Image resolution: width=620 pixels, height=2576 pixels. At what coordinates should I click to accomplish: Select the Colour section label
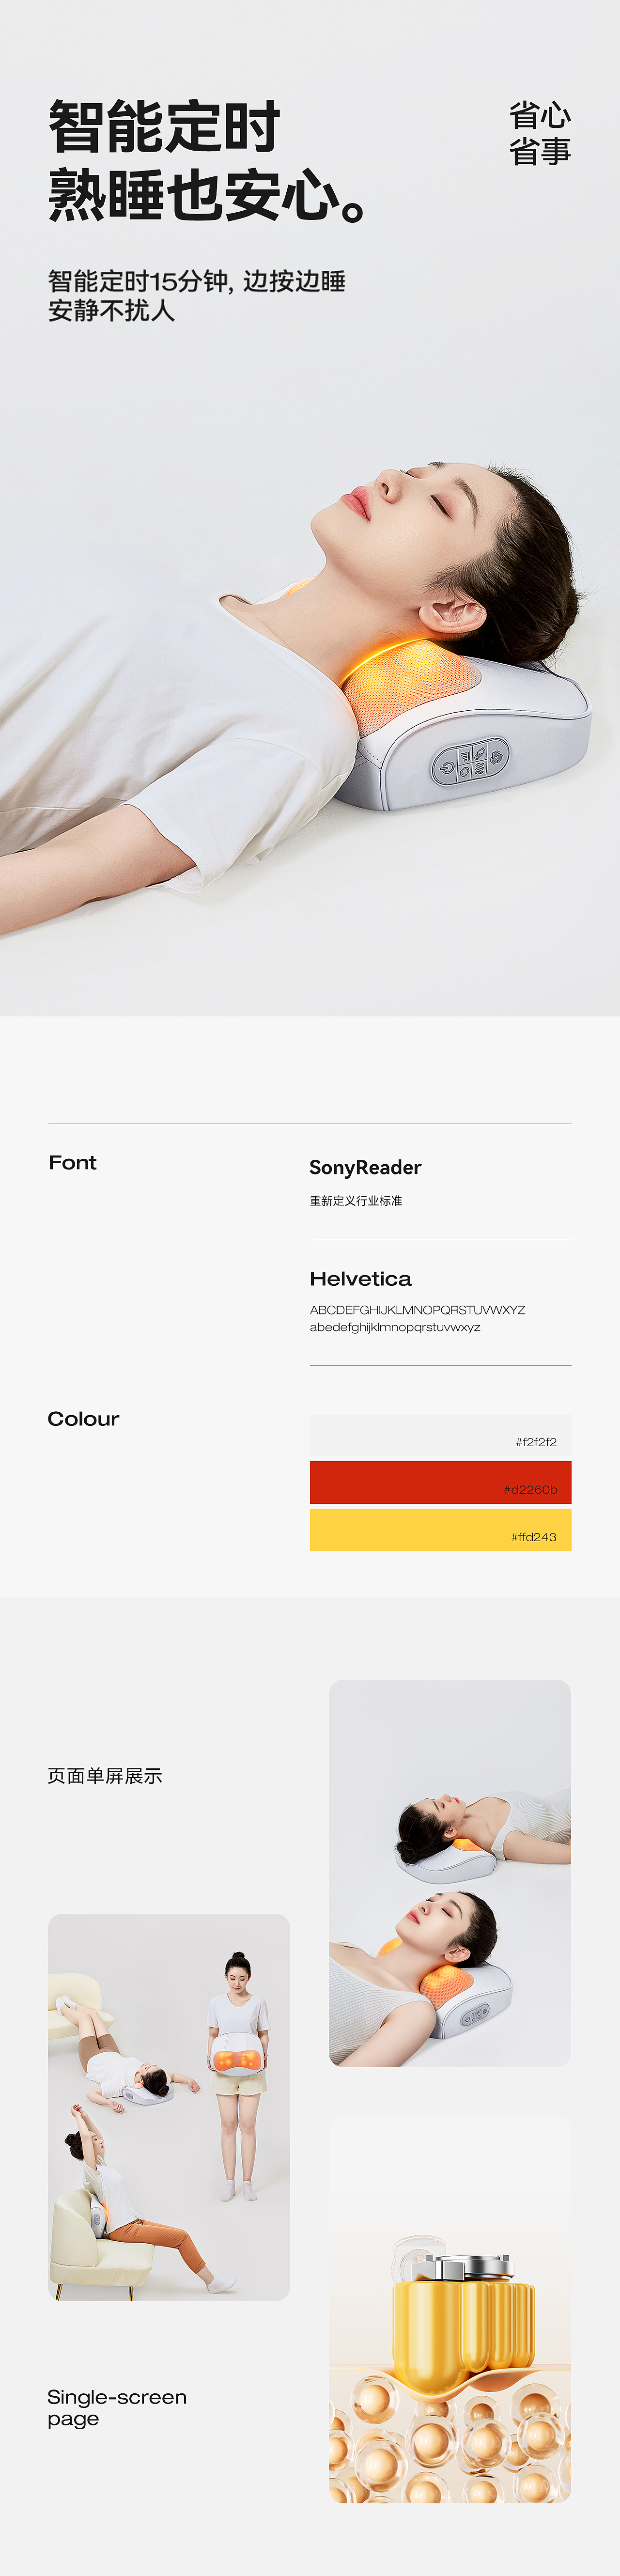point(83,1418)
